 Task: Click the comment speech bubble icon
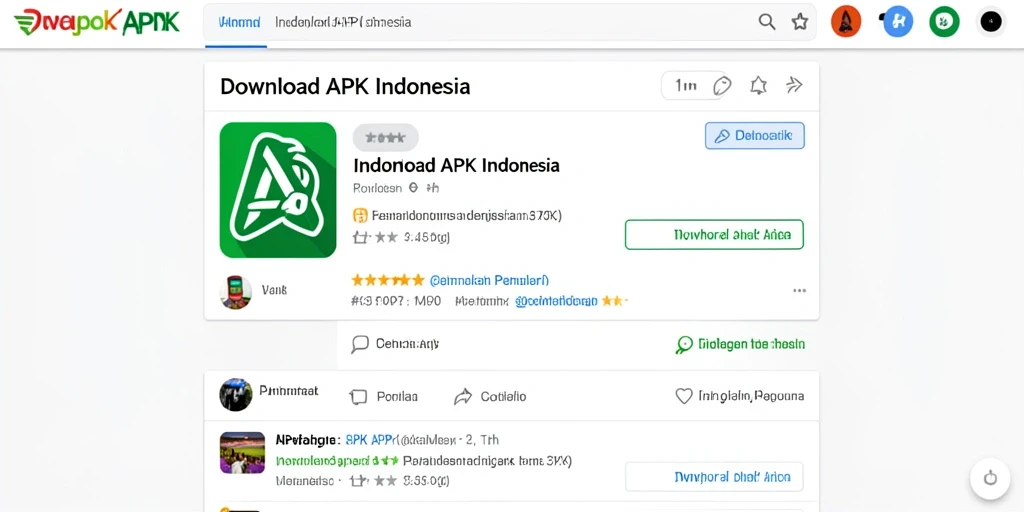pyautogui.click(x=360, y=344)
